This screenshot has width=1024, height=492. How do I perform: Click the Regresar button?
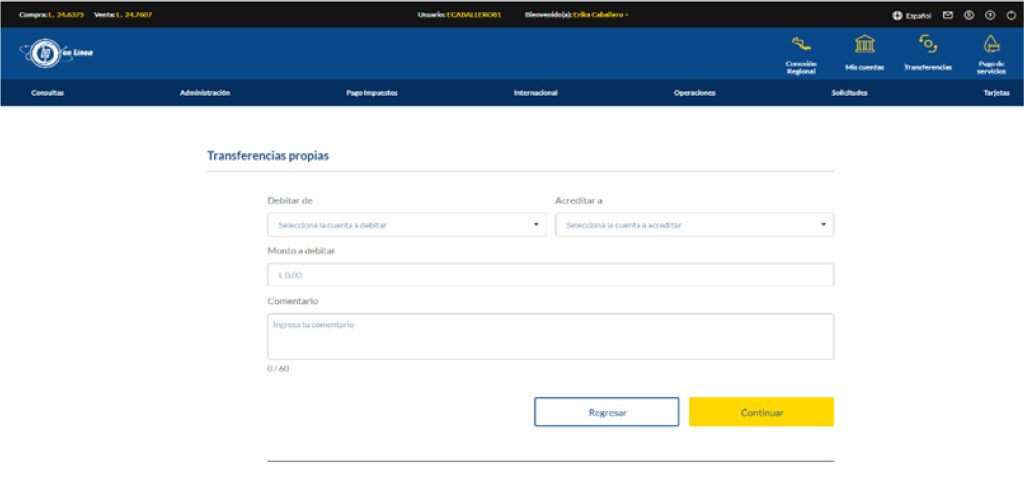pyautogui.click(x=606, y=412)
